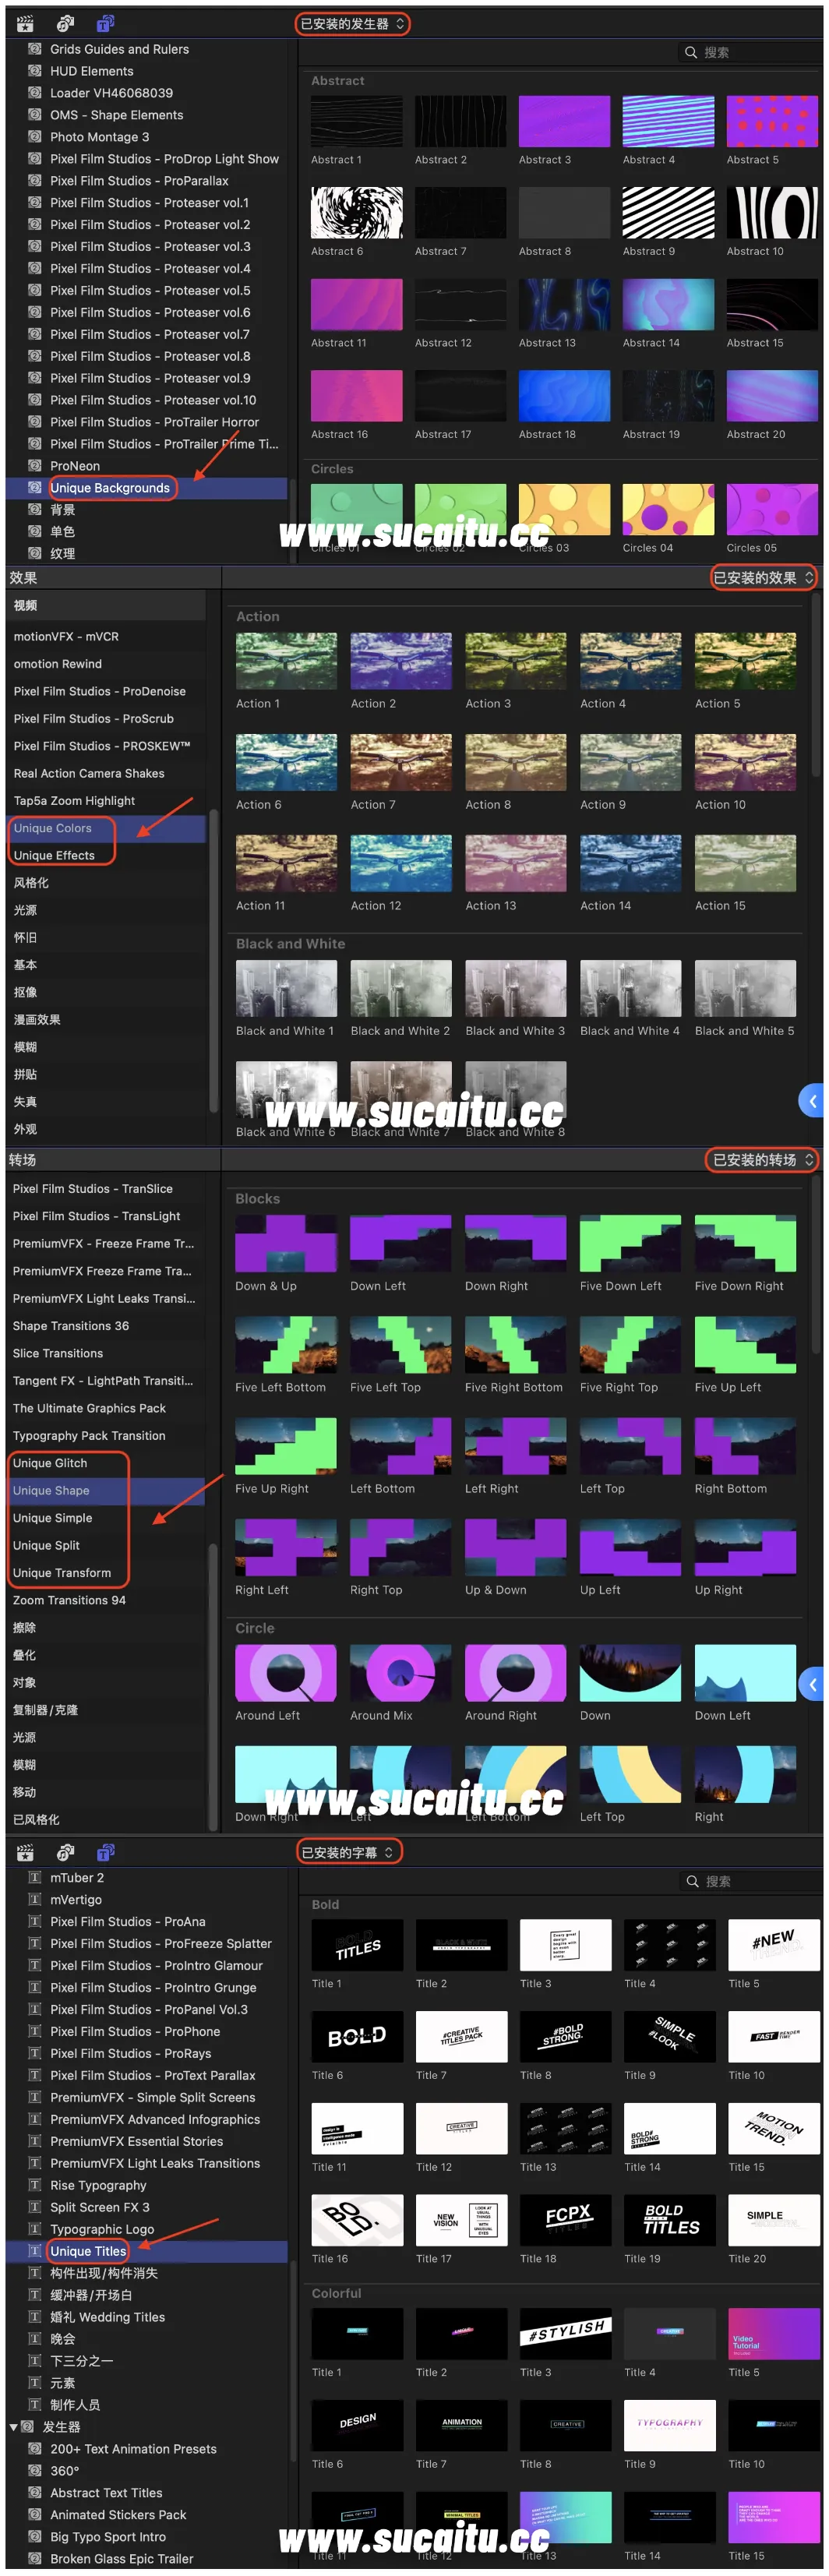Click the icon beside HUD Elements
Viewport: 829px width, 2576px height.
coord(35,70)
